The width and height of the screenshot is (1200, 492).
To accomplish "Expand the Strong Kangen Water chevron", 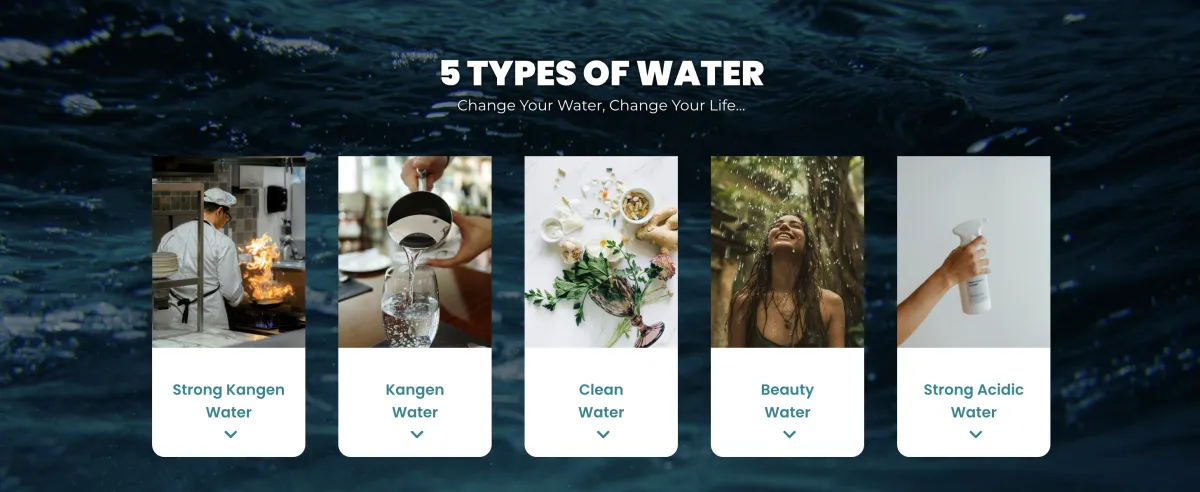I will [x=230, y=434].
